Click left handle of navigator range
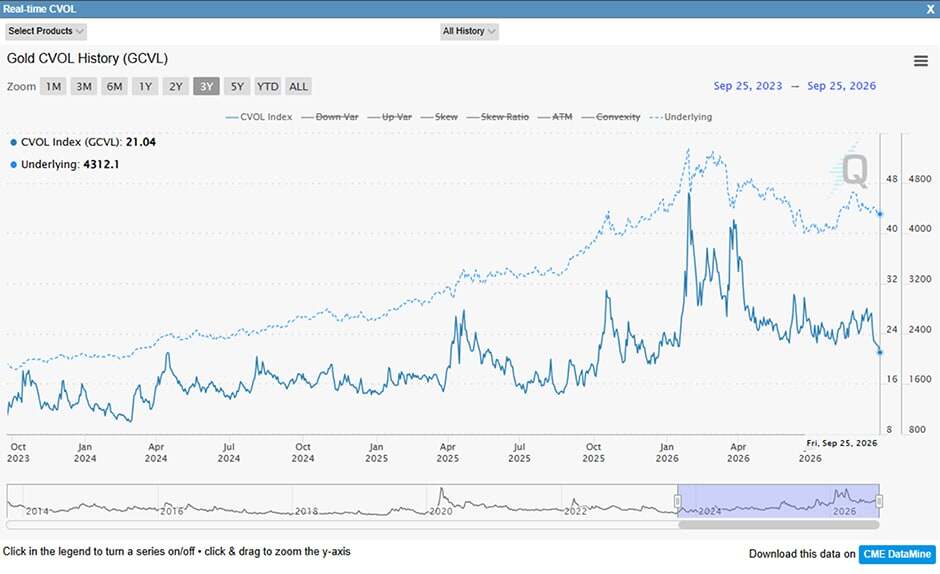Screen dimensions: 940x574 (677, 501)
